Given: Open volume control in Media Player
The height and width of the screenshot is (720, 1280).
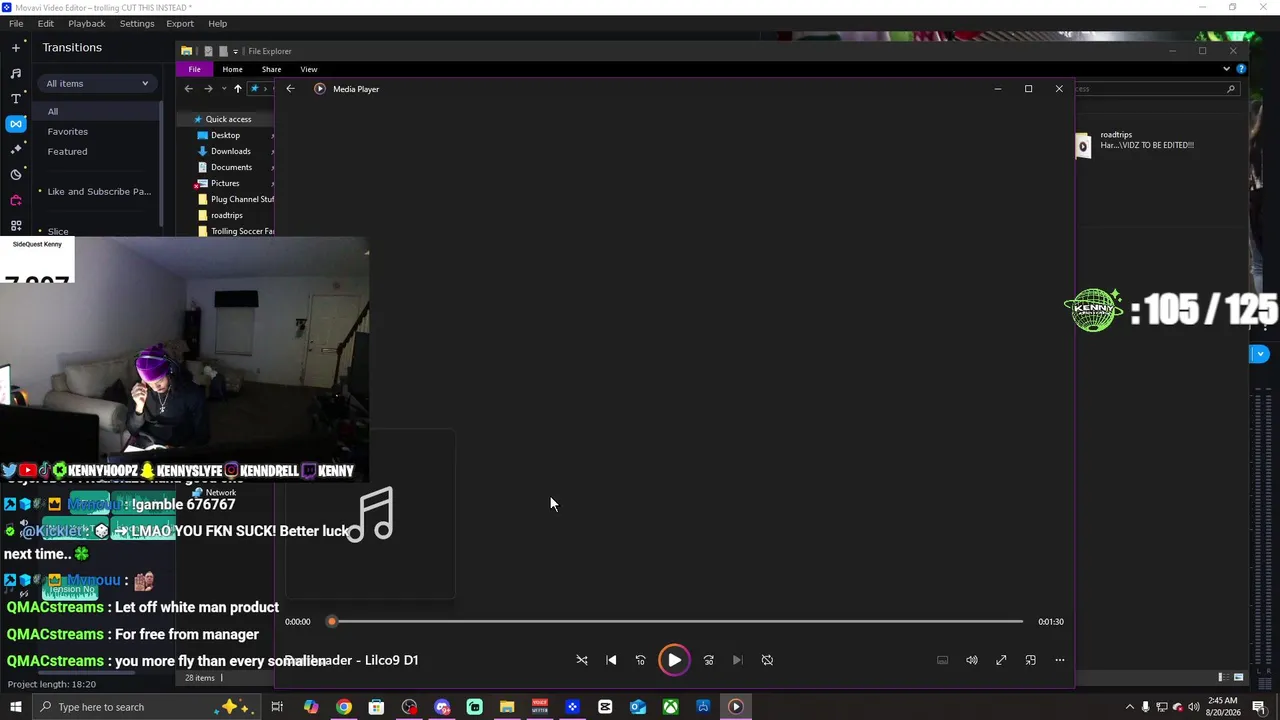Looking at the screenshot, I should coord(971,660).
